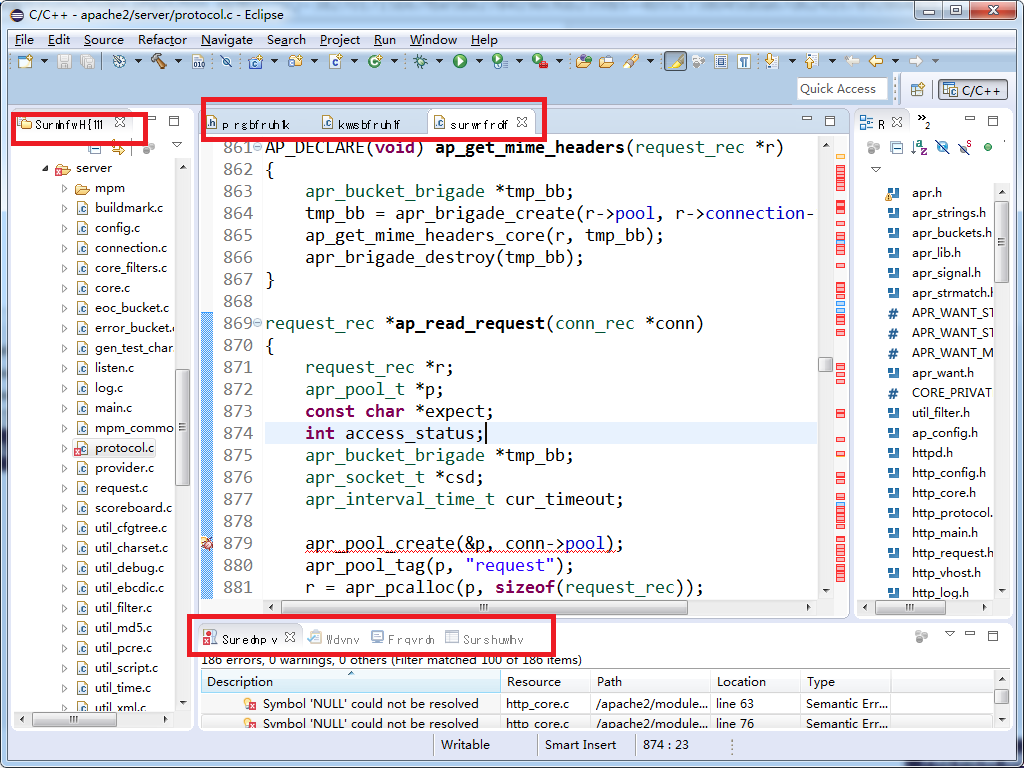Collapse All in the Outline panel
The height and width of the screenshot is (768, 1024).
point(897,148)
